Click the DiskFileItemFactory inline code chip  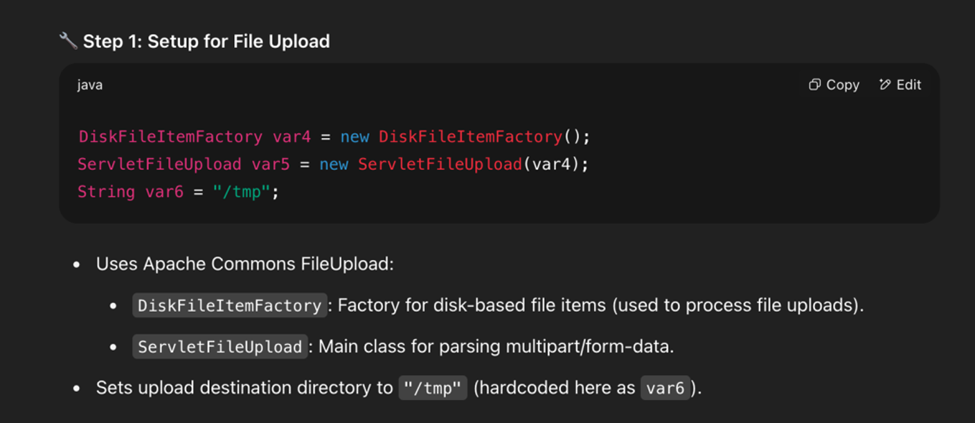tap(230, 305)
